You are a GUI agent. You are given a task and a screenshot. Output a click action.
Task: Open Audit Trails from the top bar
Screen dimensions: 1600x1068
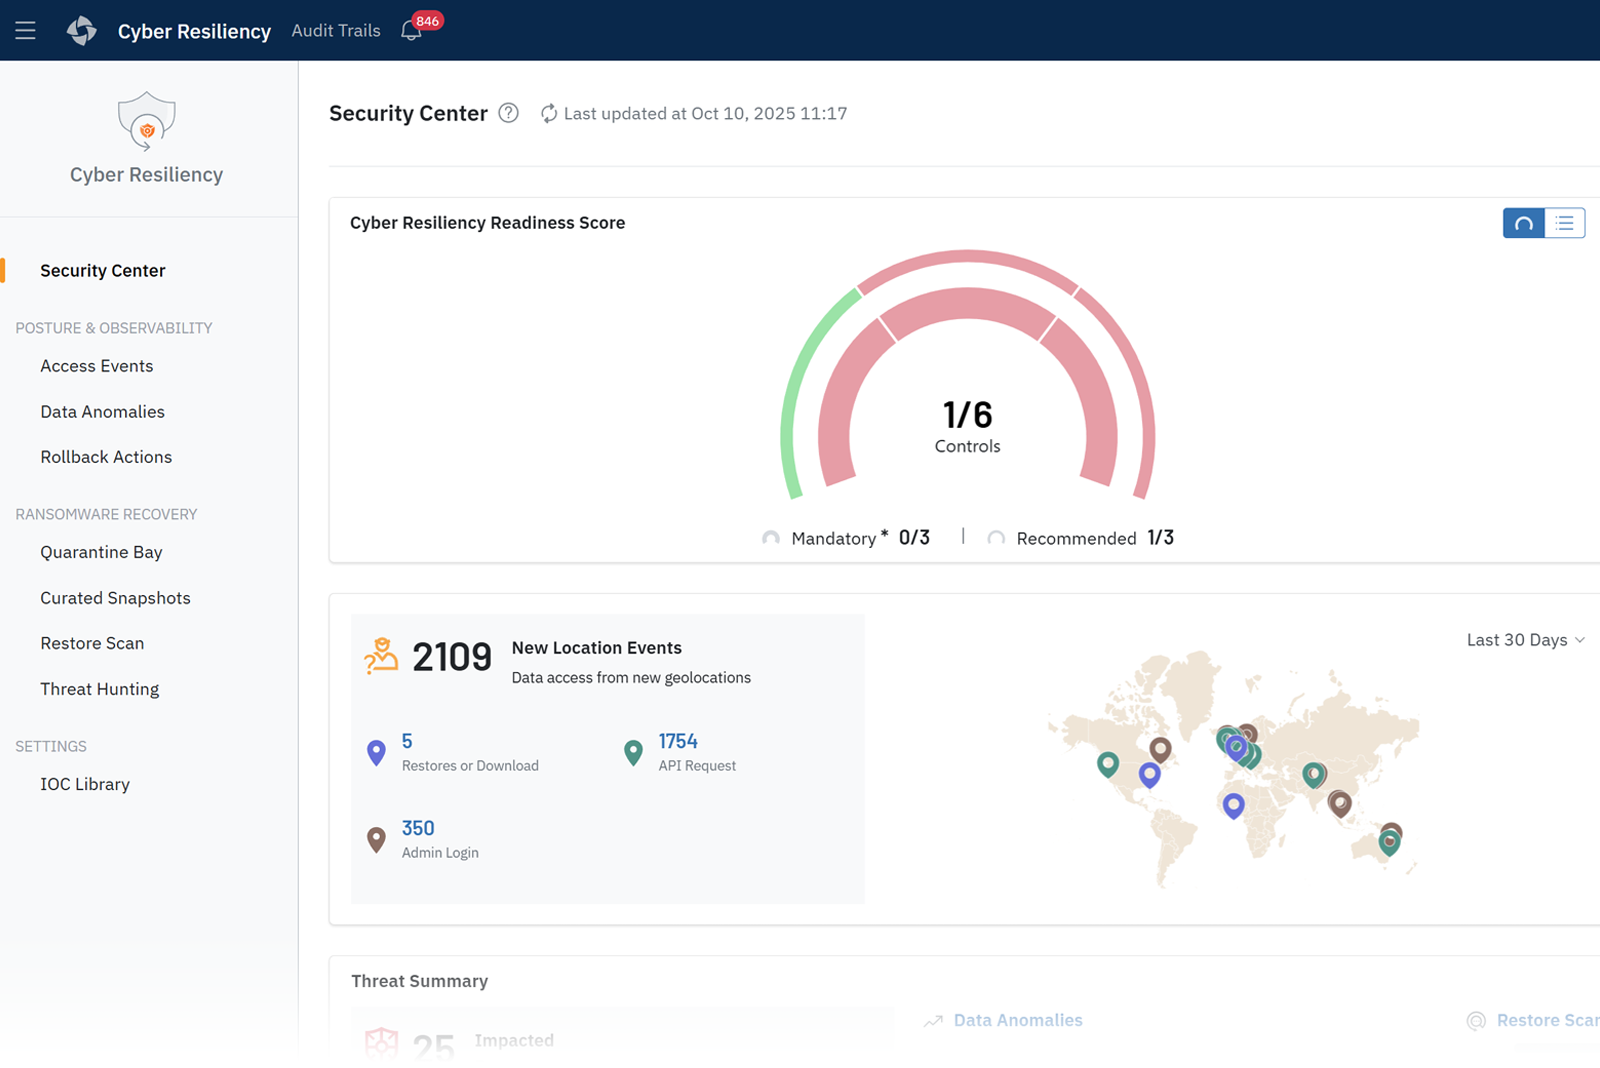coord(335,30)
